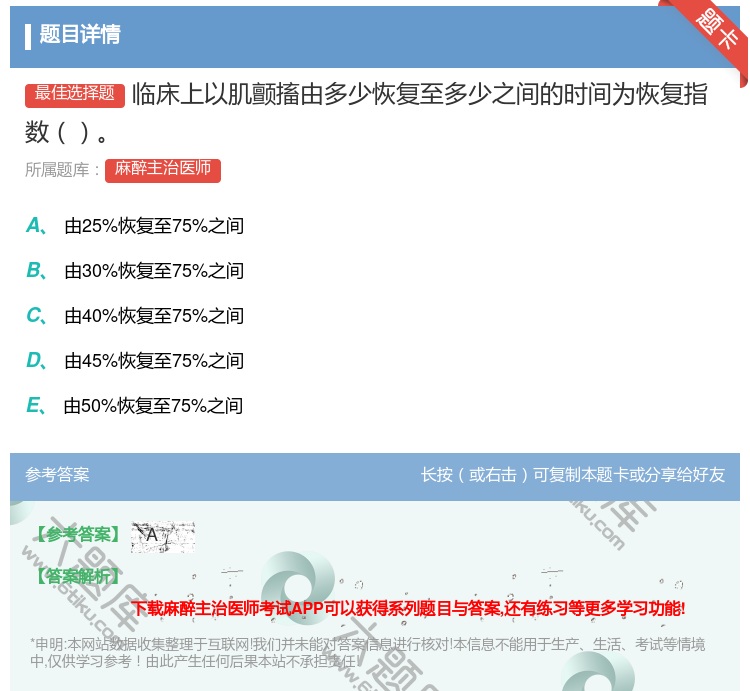This screenshot has width=750, height=691.
Task: Select the 最佳选择题 question type tag
Action: point(75,94)
